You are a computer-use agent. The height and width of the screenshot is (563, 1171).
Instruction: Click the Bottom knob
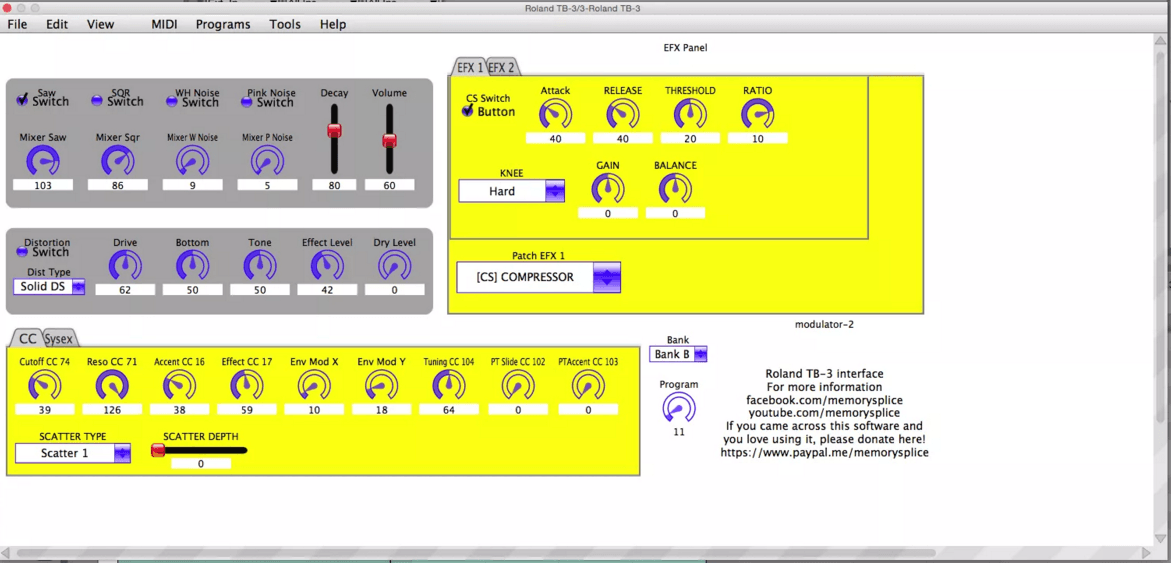coord(192,266)
